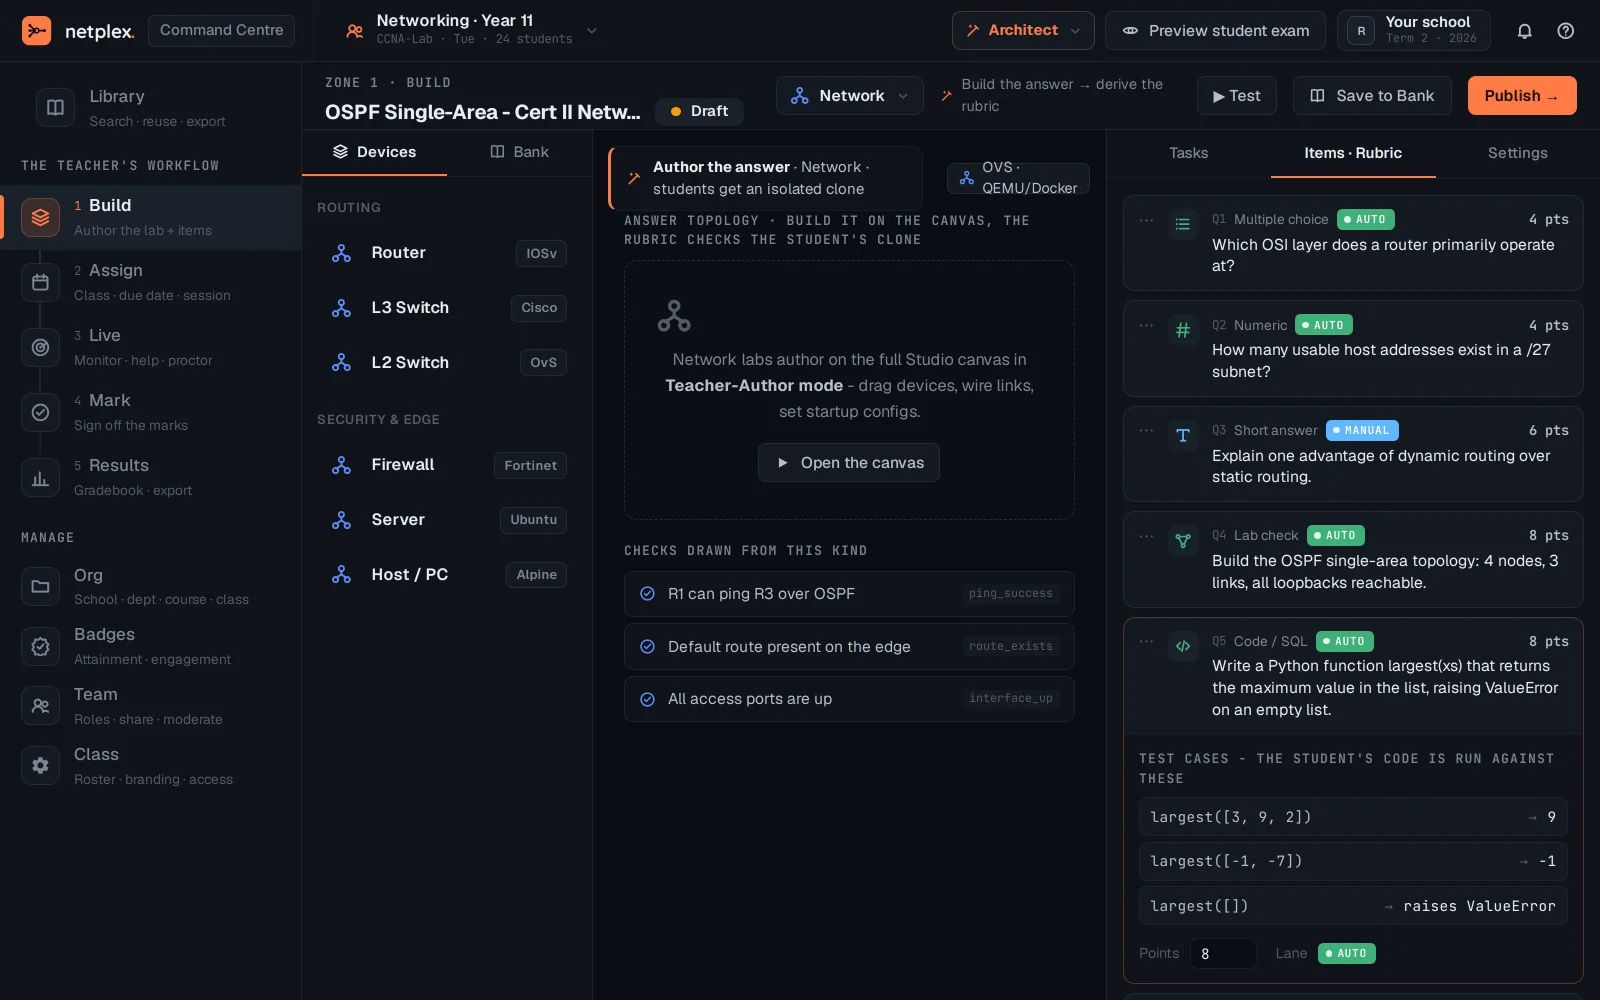The width and height of the screenshot is (1600, 1000).
Task: Toggle 'All access ports are up' check
Action: coord(647,699)
